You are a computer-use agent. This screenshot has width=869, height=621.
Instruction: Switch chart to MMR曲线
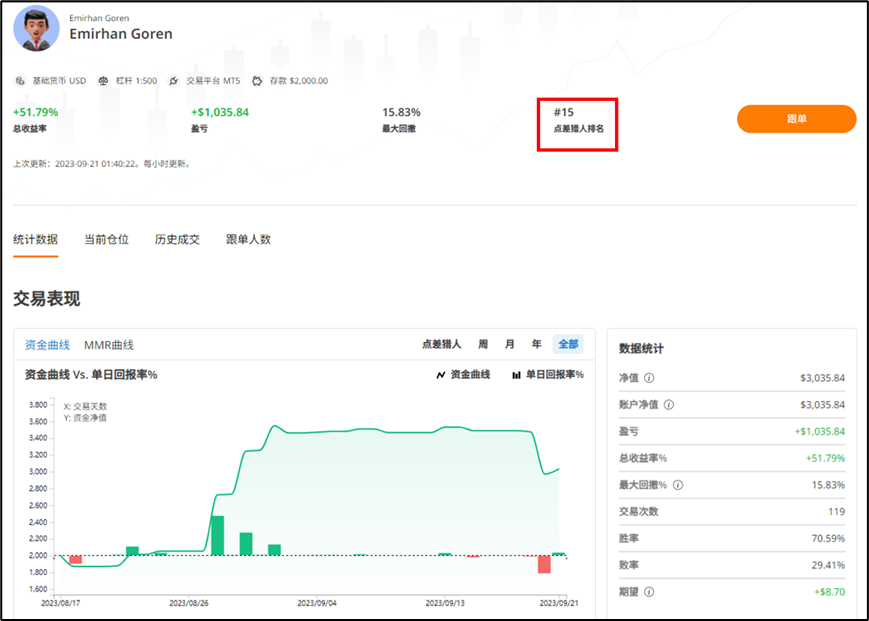(x=110, y=344)
